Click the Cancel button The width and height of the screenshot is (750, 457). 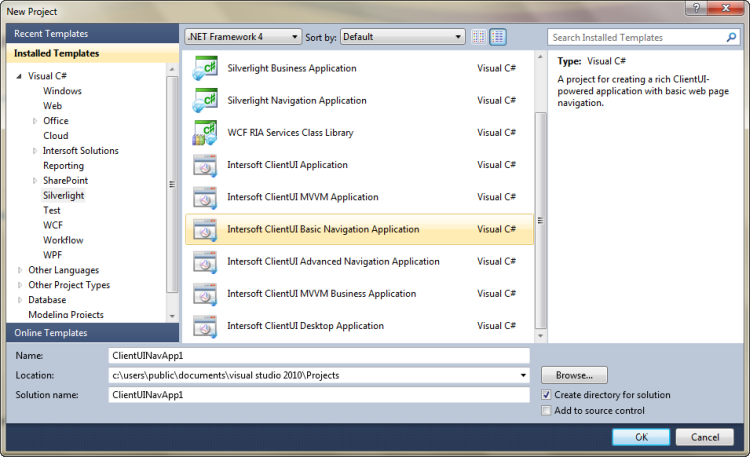click(705, 437)
